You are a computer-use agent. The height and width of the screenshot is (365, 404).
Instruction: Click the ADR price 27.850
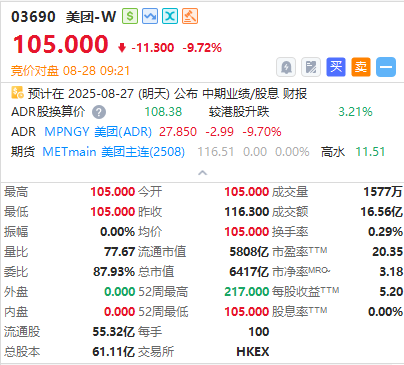click(x=178, y=132)
